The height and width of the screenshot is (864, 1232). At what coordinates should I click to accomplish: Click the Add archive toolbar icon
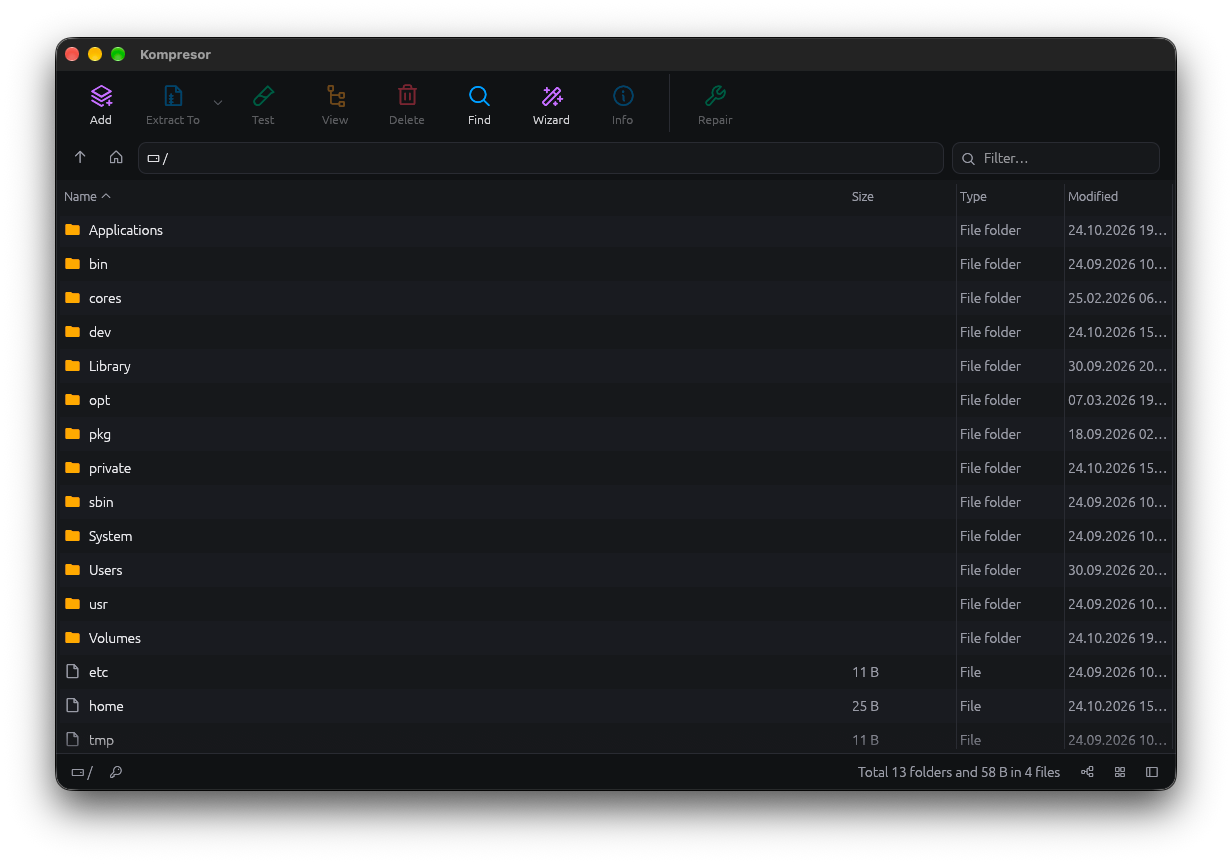click(101, 96)
